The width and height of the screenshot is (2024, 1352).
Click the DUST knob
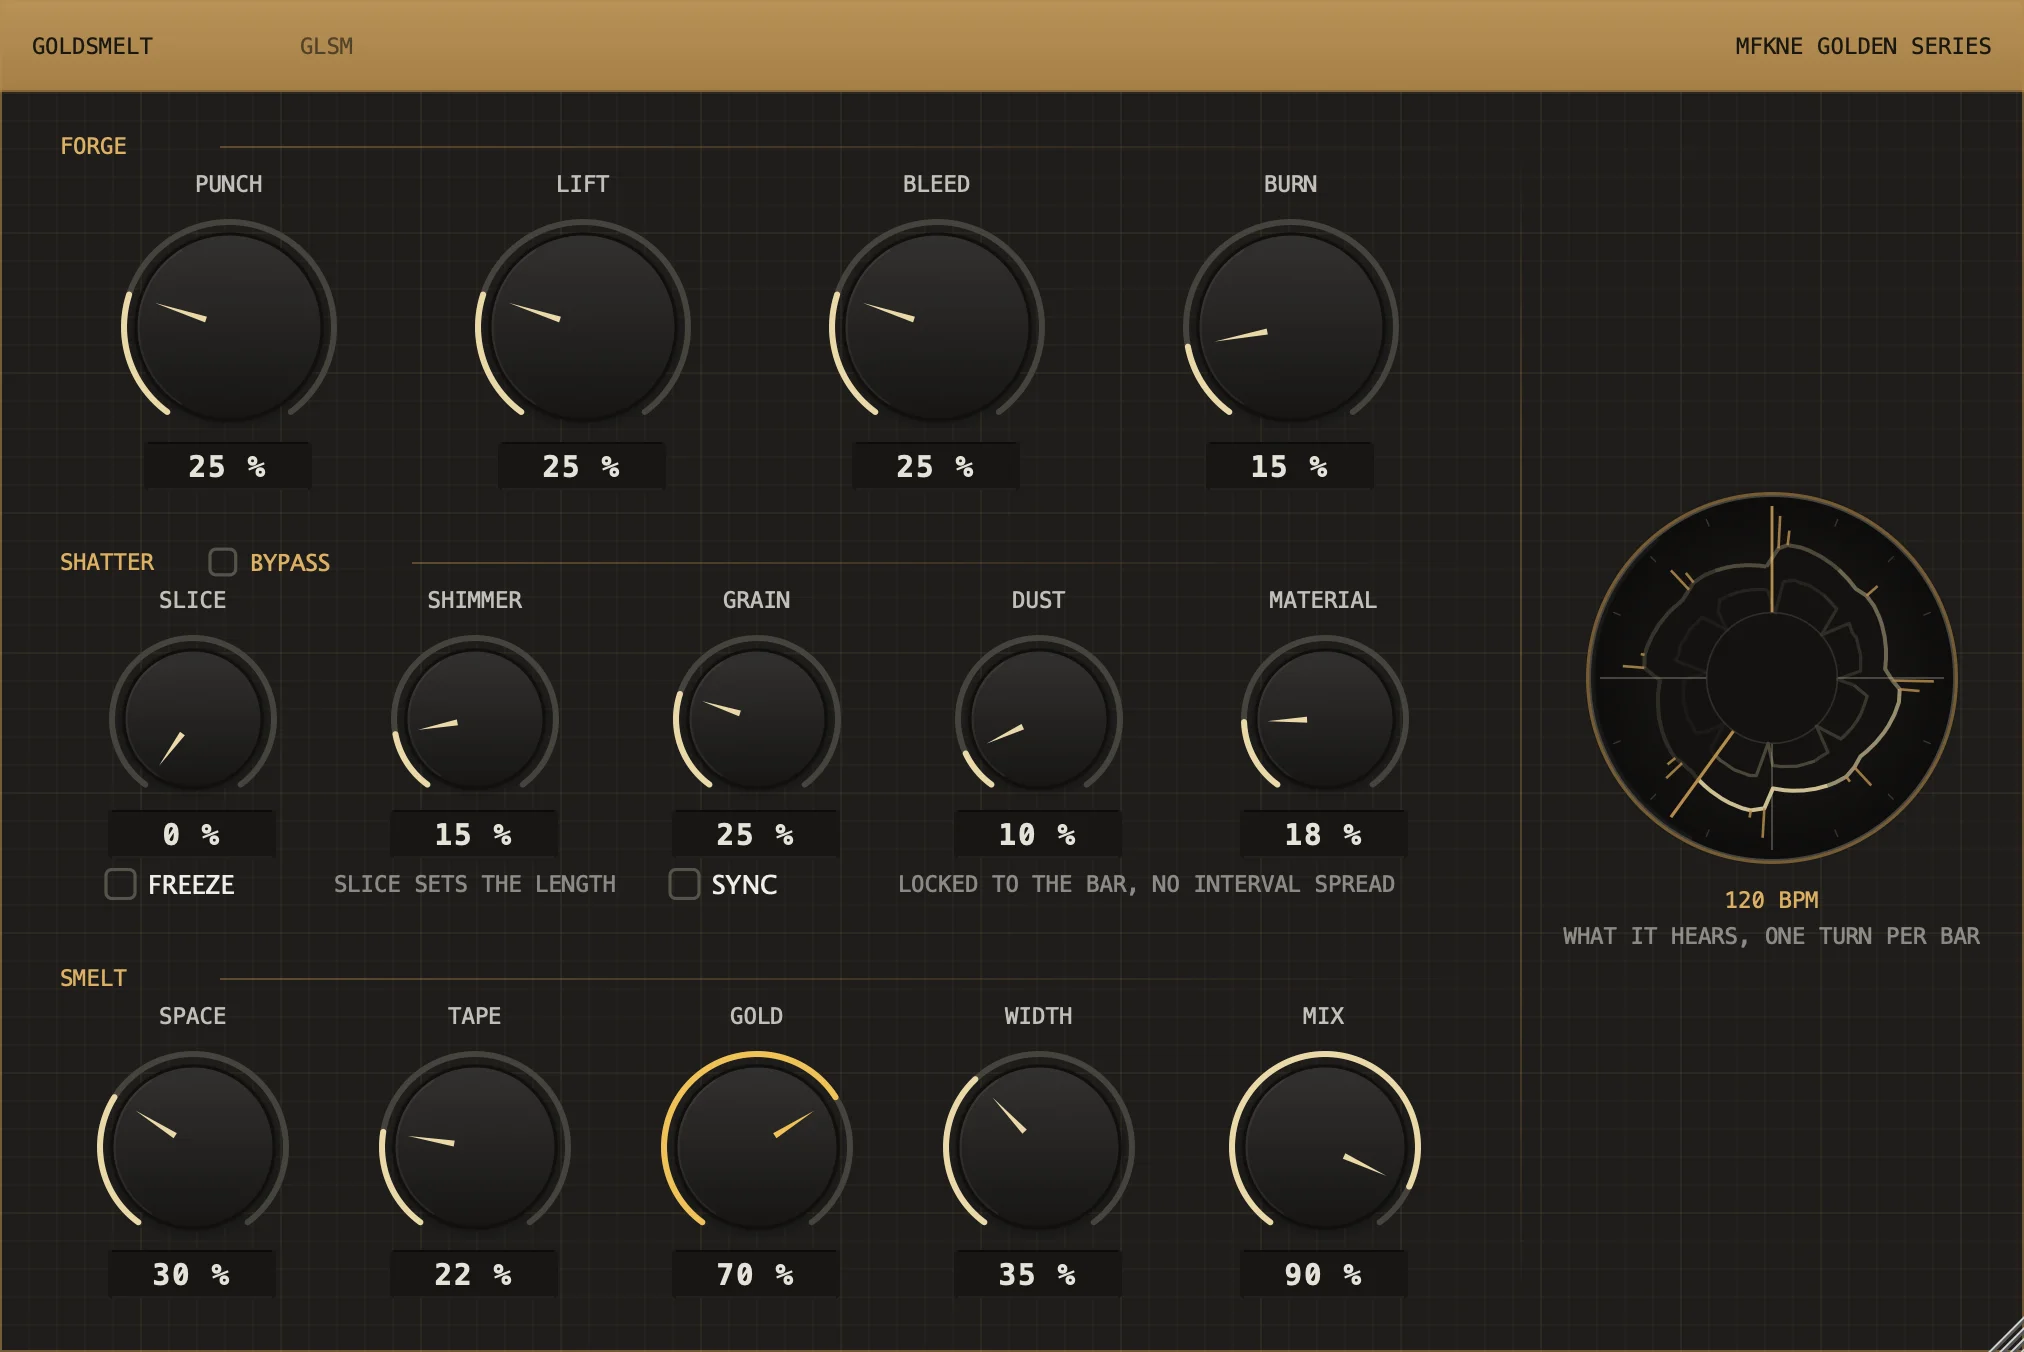click(x=1039, y=719)
